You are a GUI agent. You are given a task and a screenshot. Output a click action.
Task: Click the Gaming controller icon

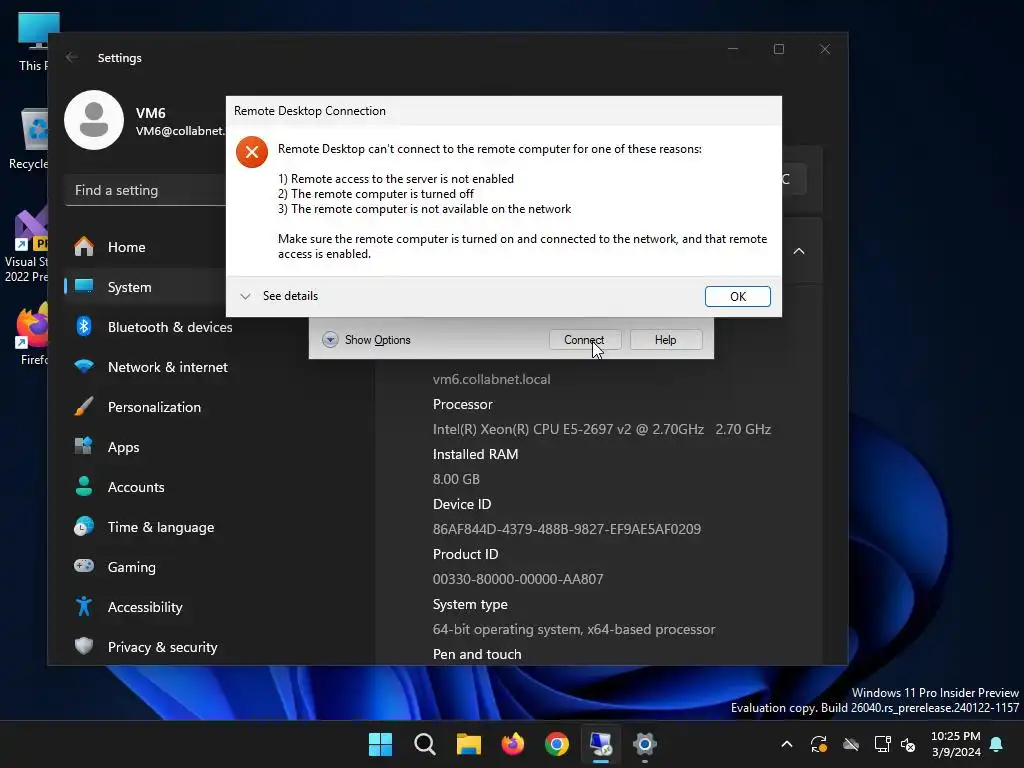pos(84,566)
